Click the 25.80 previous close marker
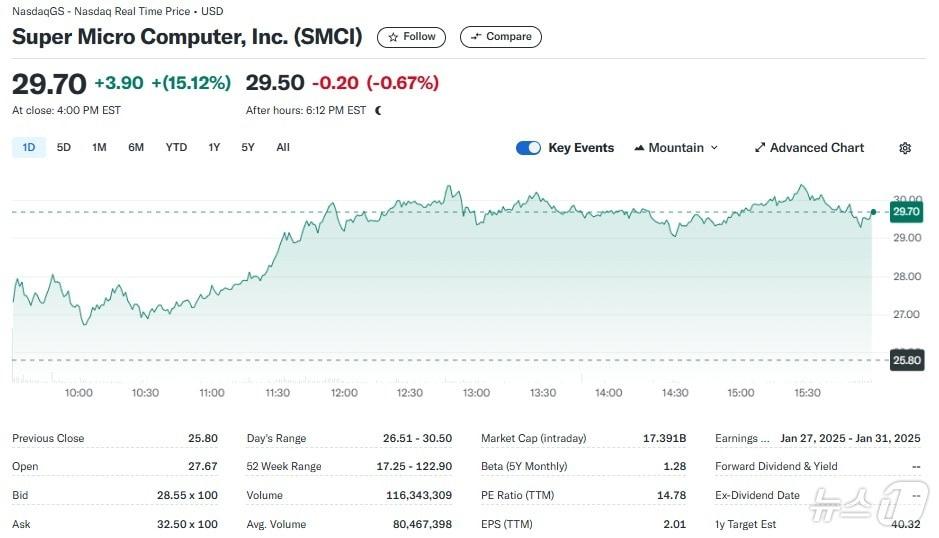Image resolution: width=939 pixels, height=538 pixels. click(x=905, y=360)
